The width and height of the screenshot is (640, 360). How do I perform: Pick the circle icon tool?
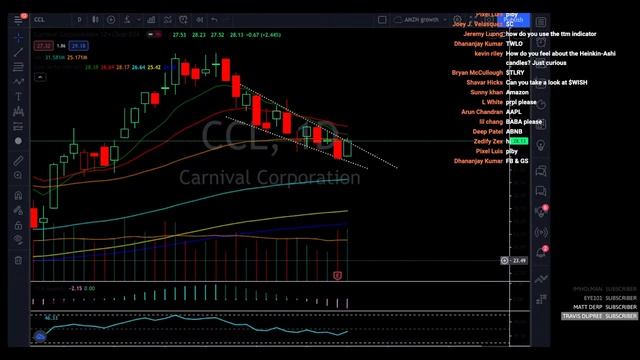pos(18,141)
